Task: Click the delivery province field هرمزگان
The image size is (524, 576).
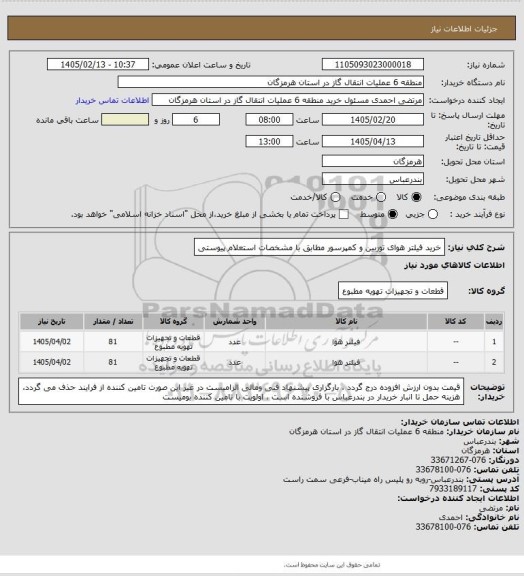Action: point(373,161)
